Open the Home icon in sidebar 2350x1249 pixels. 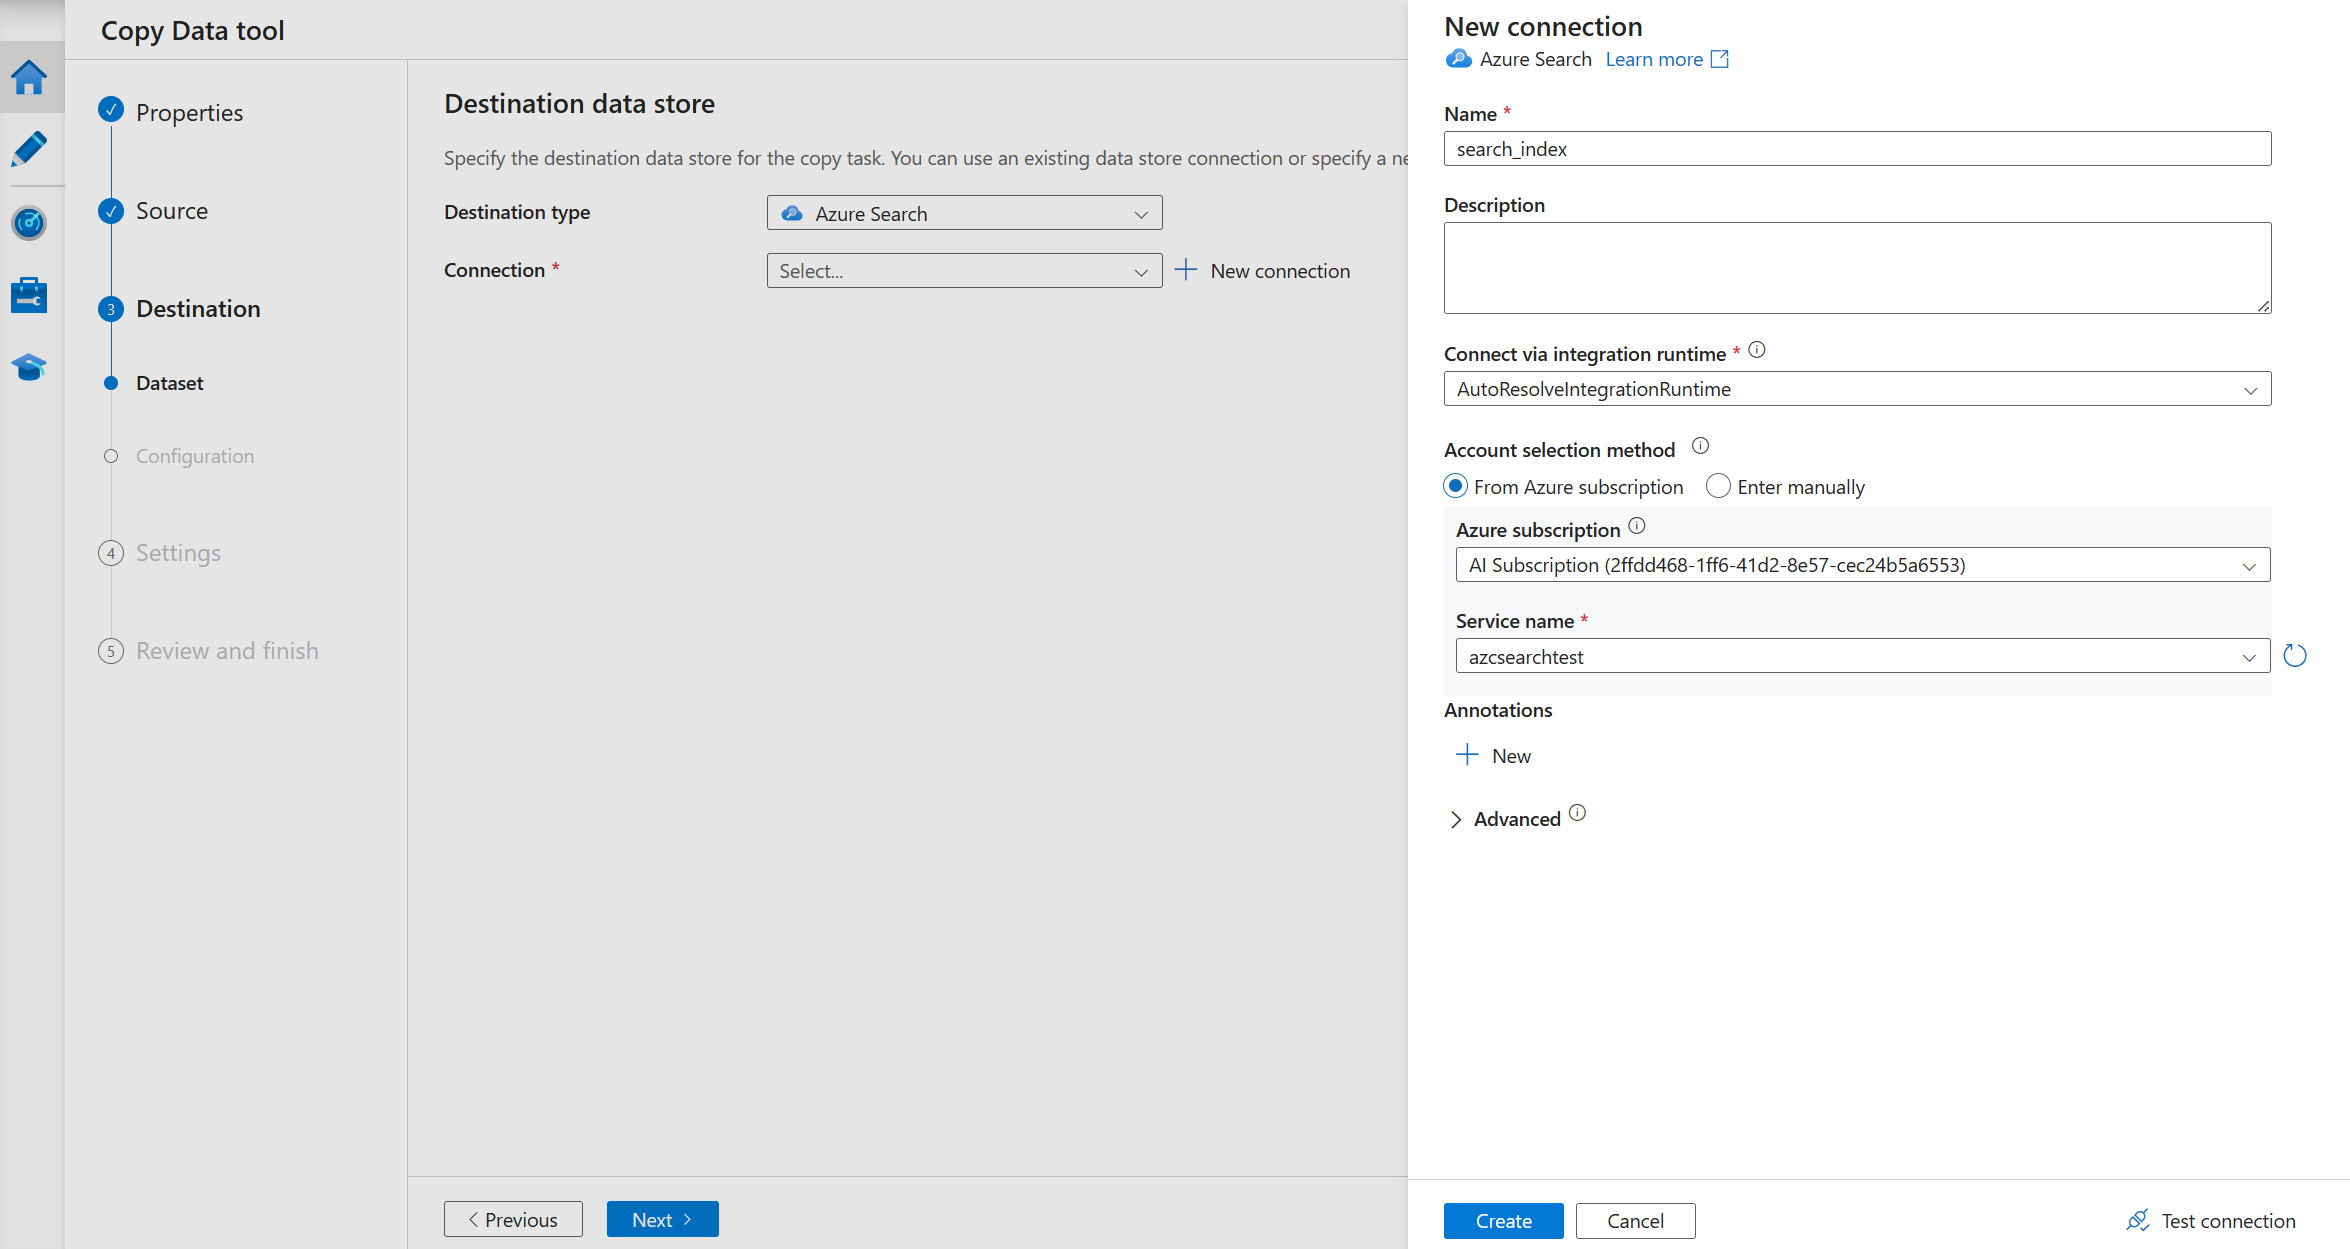(29, 77)
